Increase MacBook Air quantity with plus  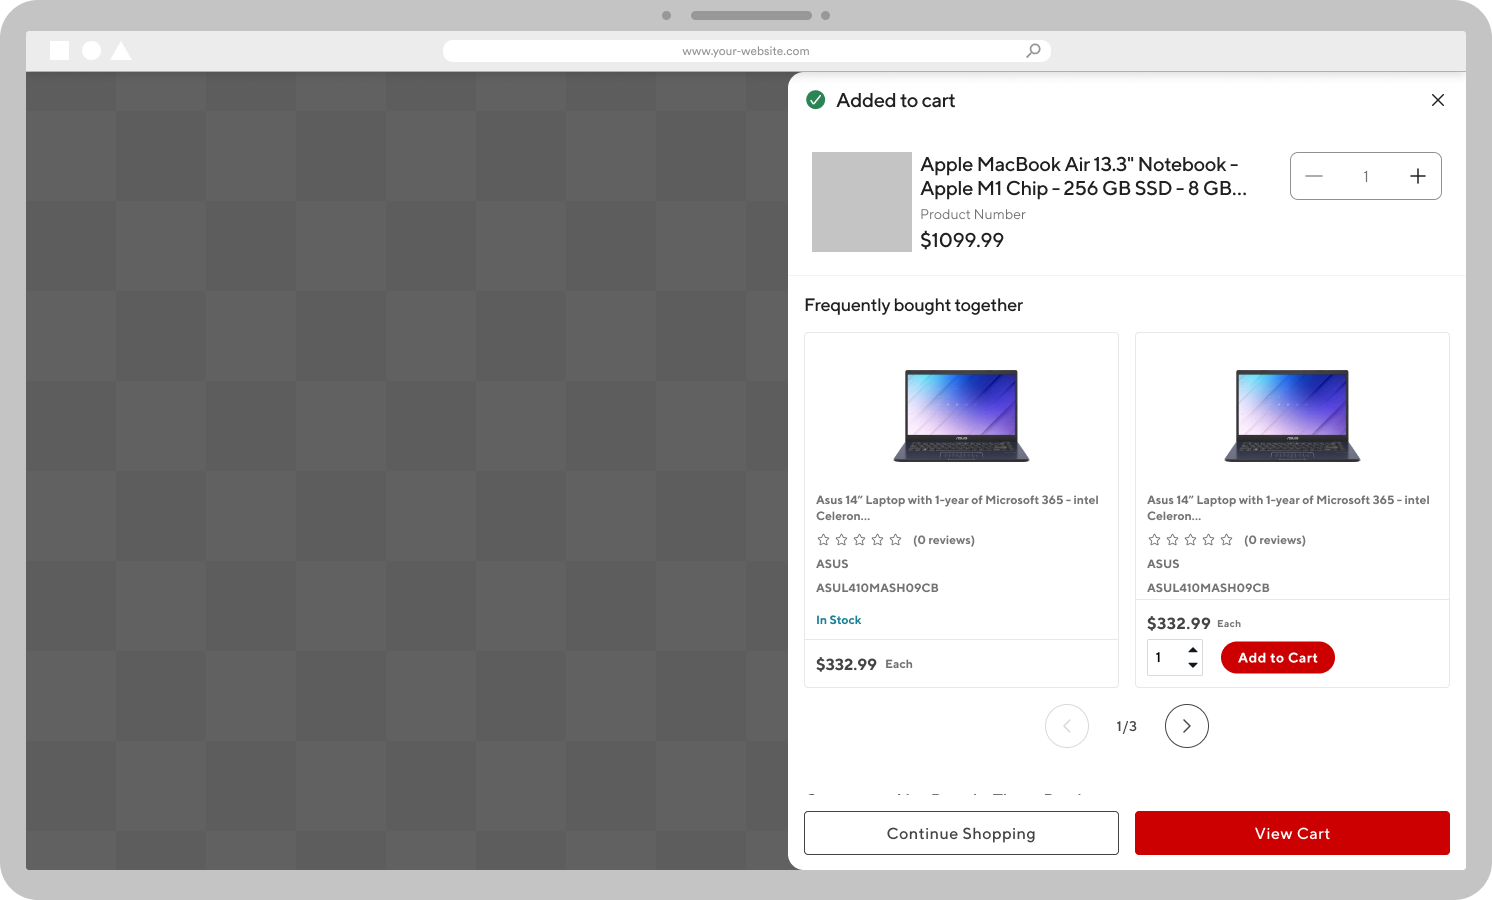point(1417,176)
